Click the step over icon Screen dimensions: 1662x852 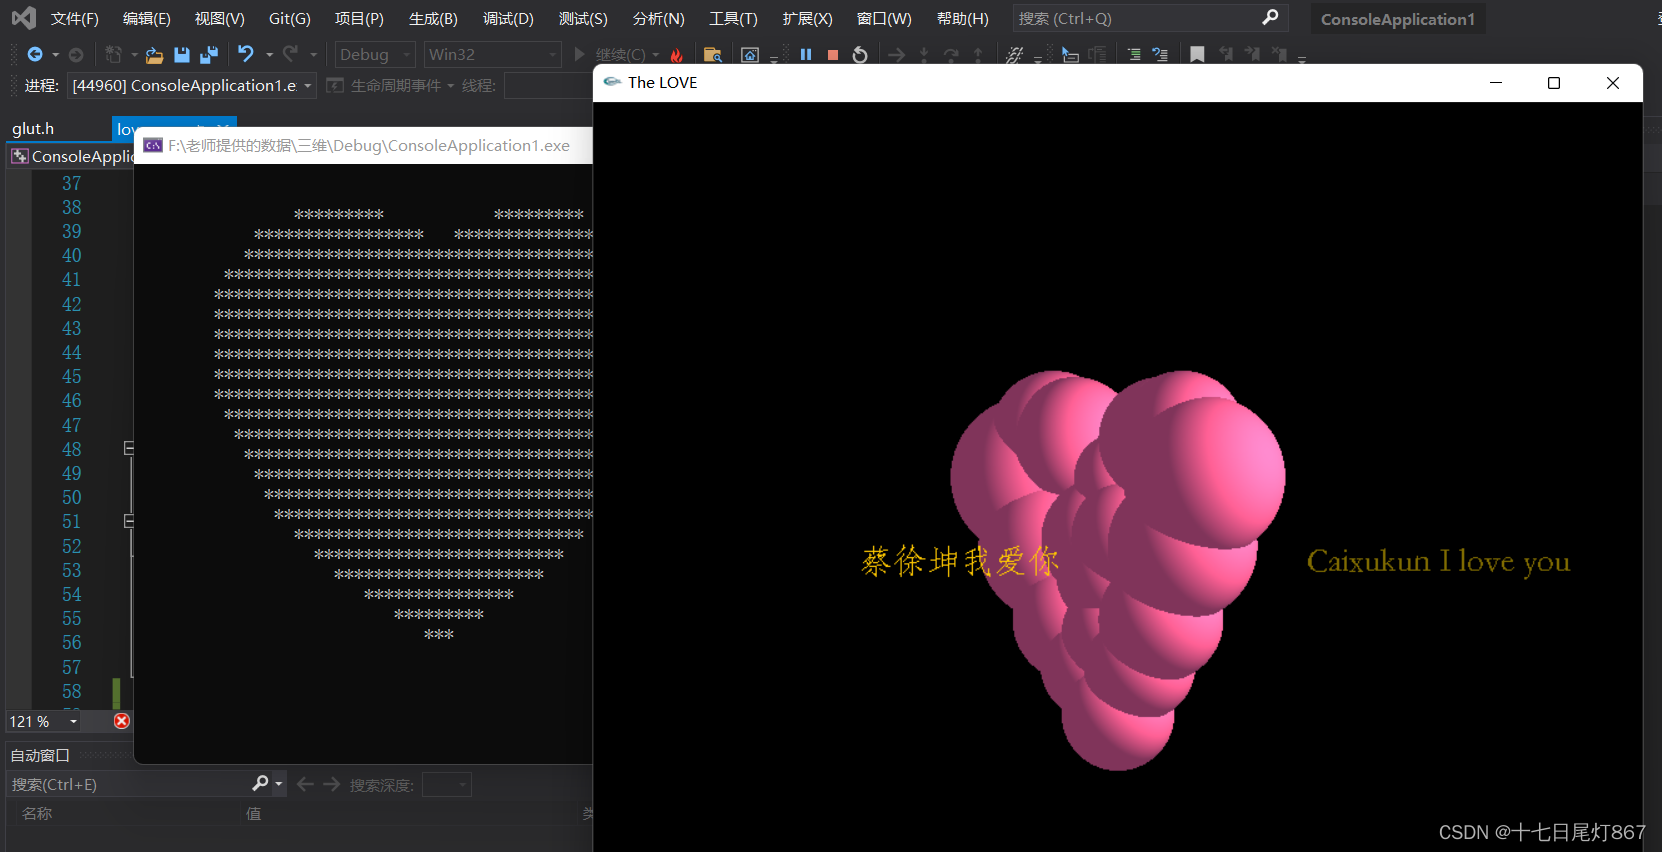pos(951,54)
